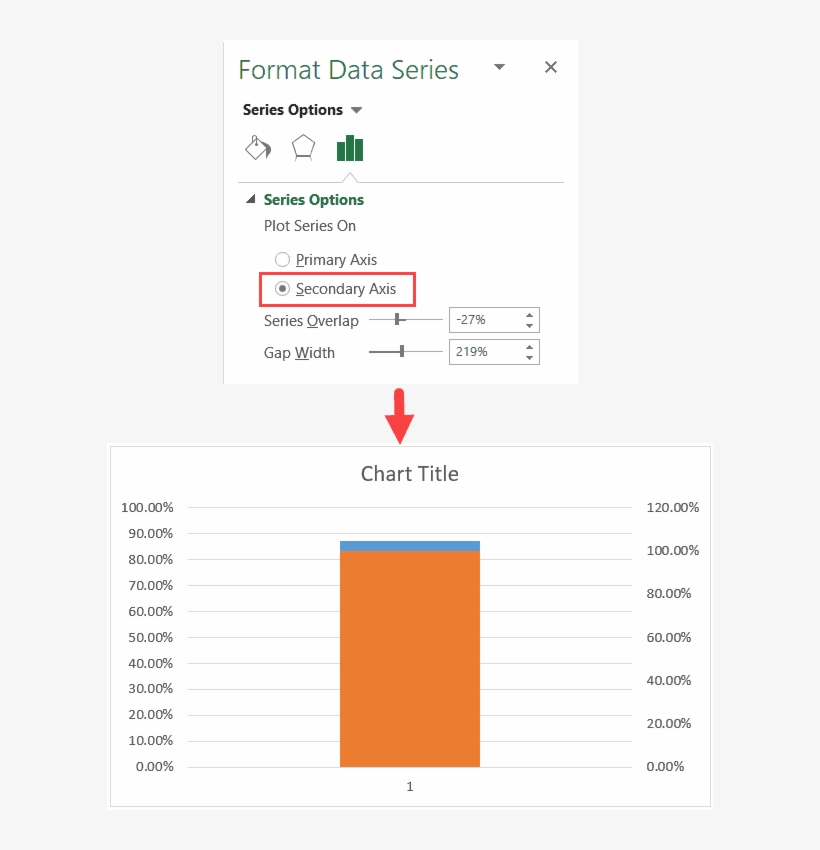820x850 pixels.
Task: Open the Series Options dropdown menu
Action: (x=357, y=110)
